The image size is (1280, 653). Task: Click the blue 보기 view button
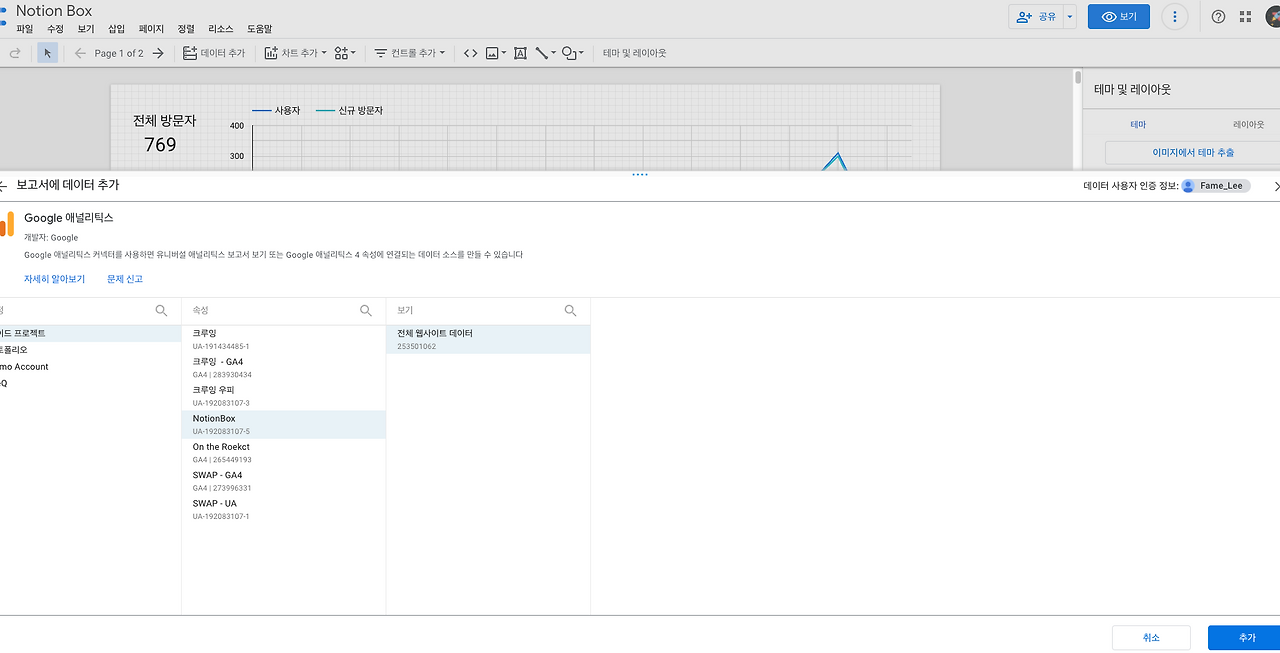pyautogui.click(x=1119, y=17)
